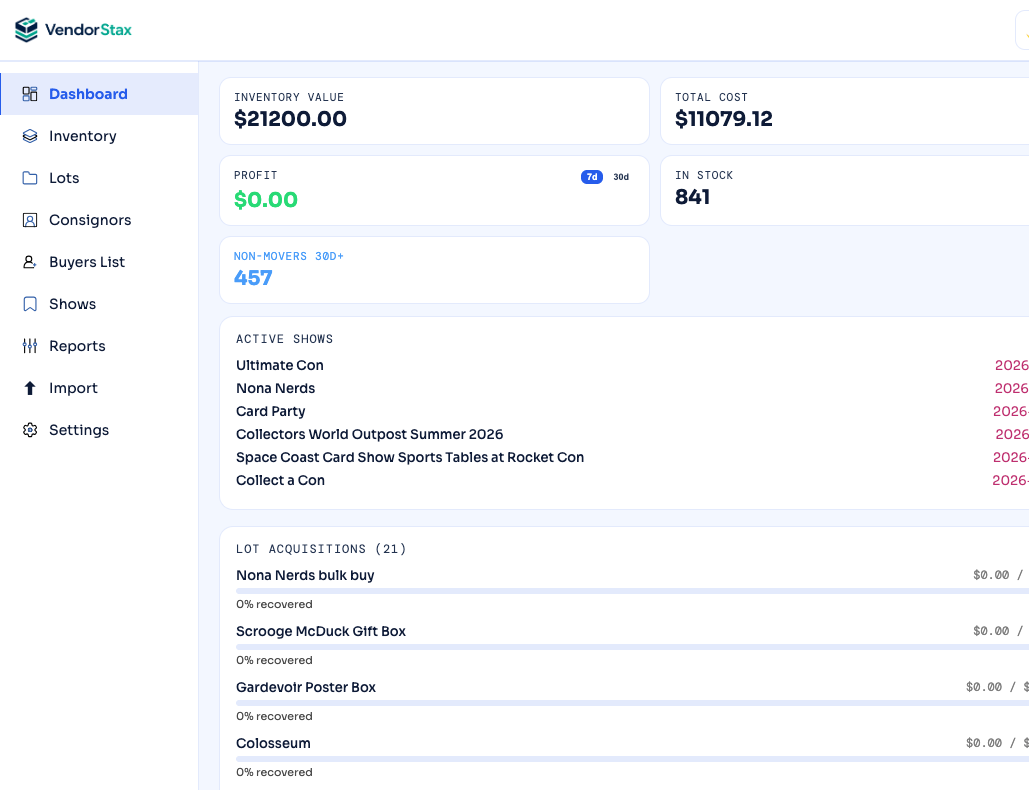Click the Gardevoir Poster Box progress bar
This screenshot has height=790, width=1029.
[x=633, y=703]
